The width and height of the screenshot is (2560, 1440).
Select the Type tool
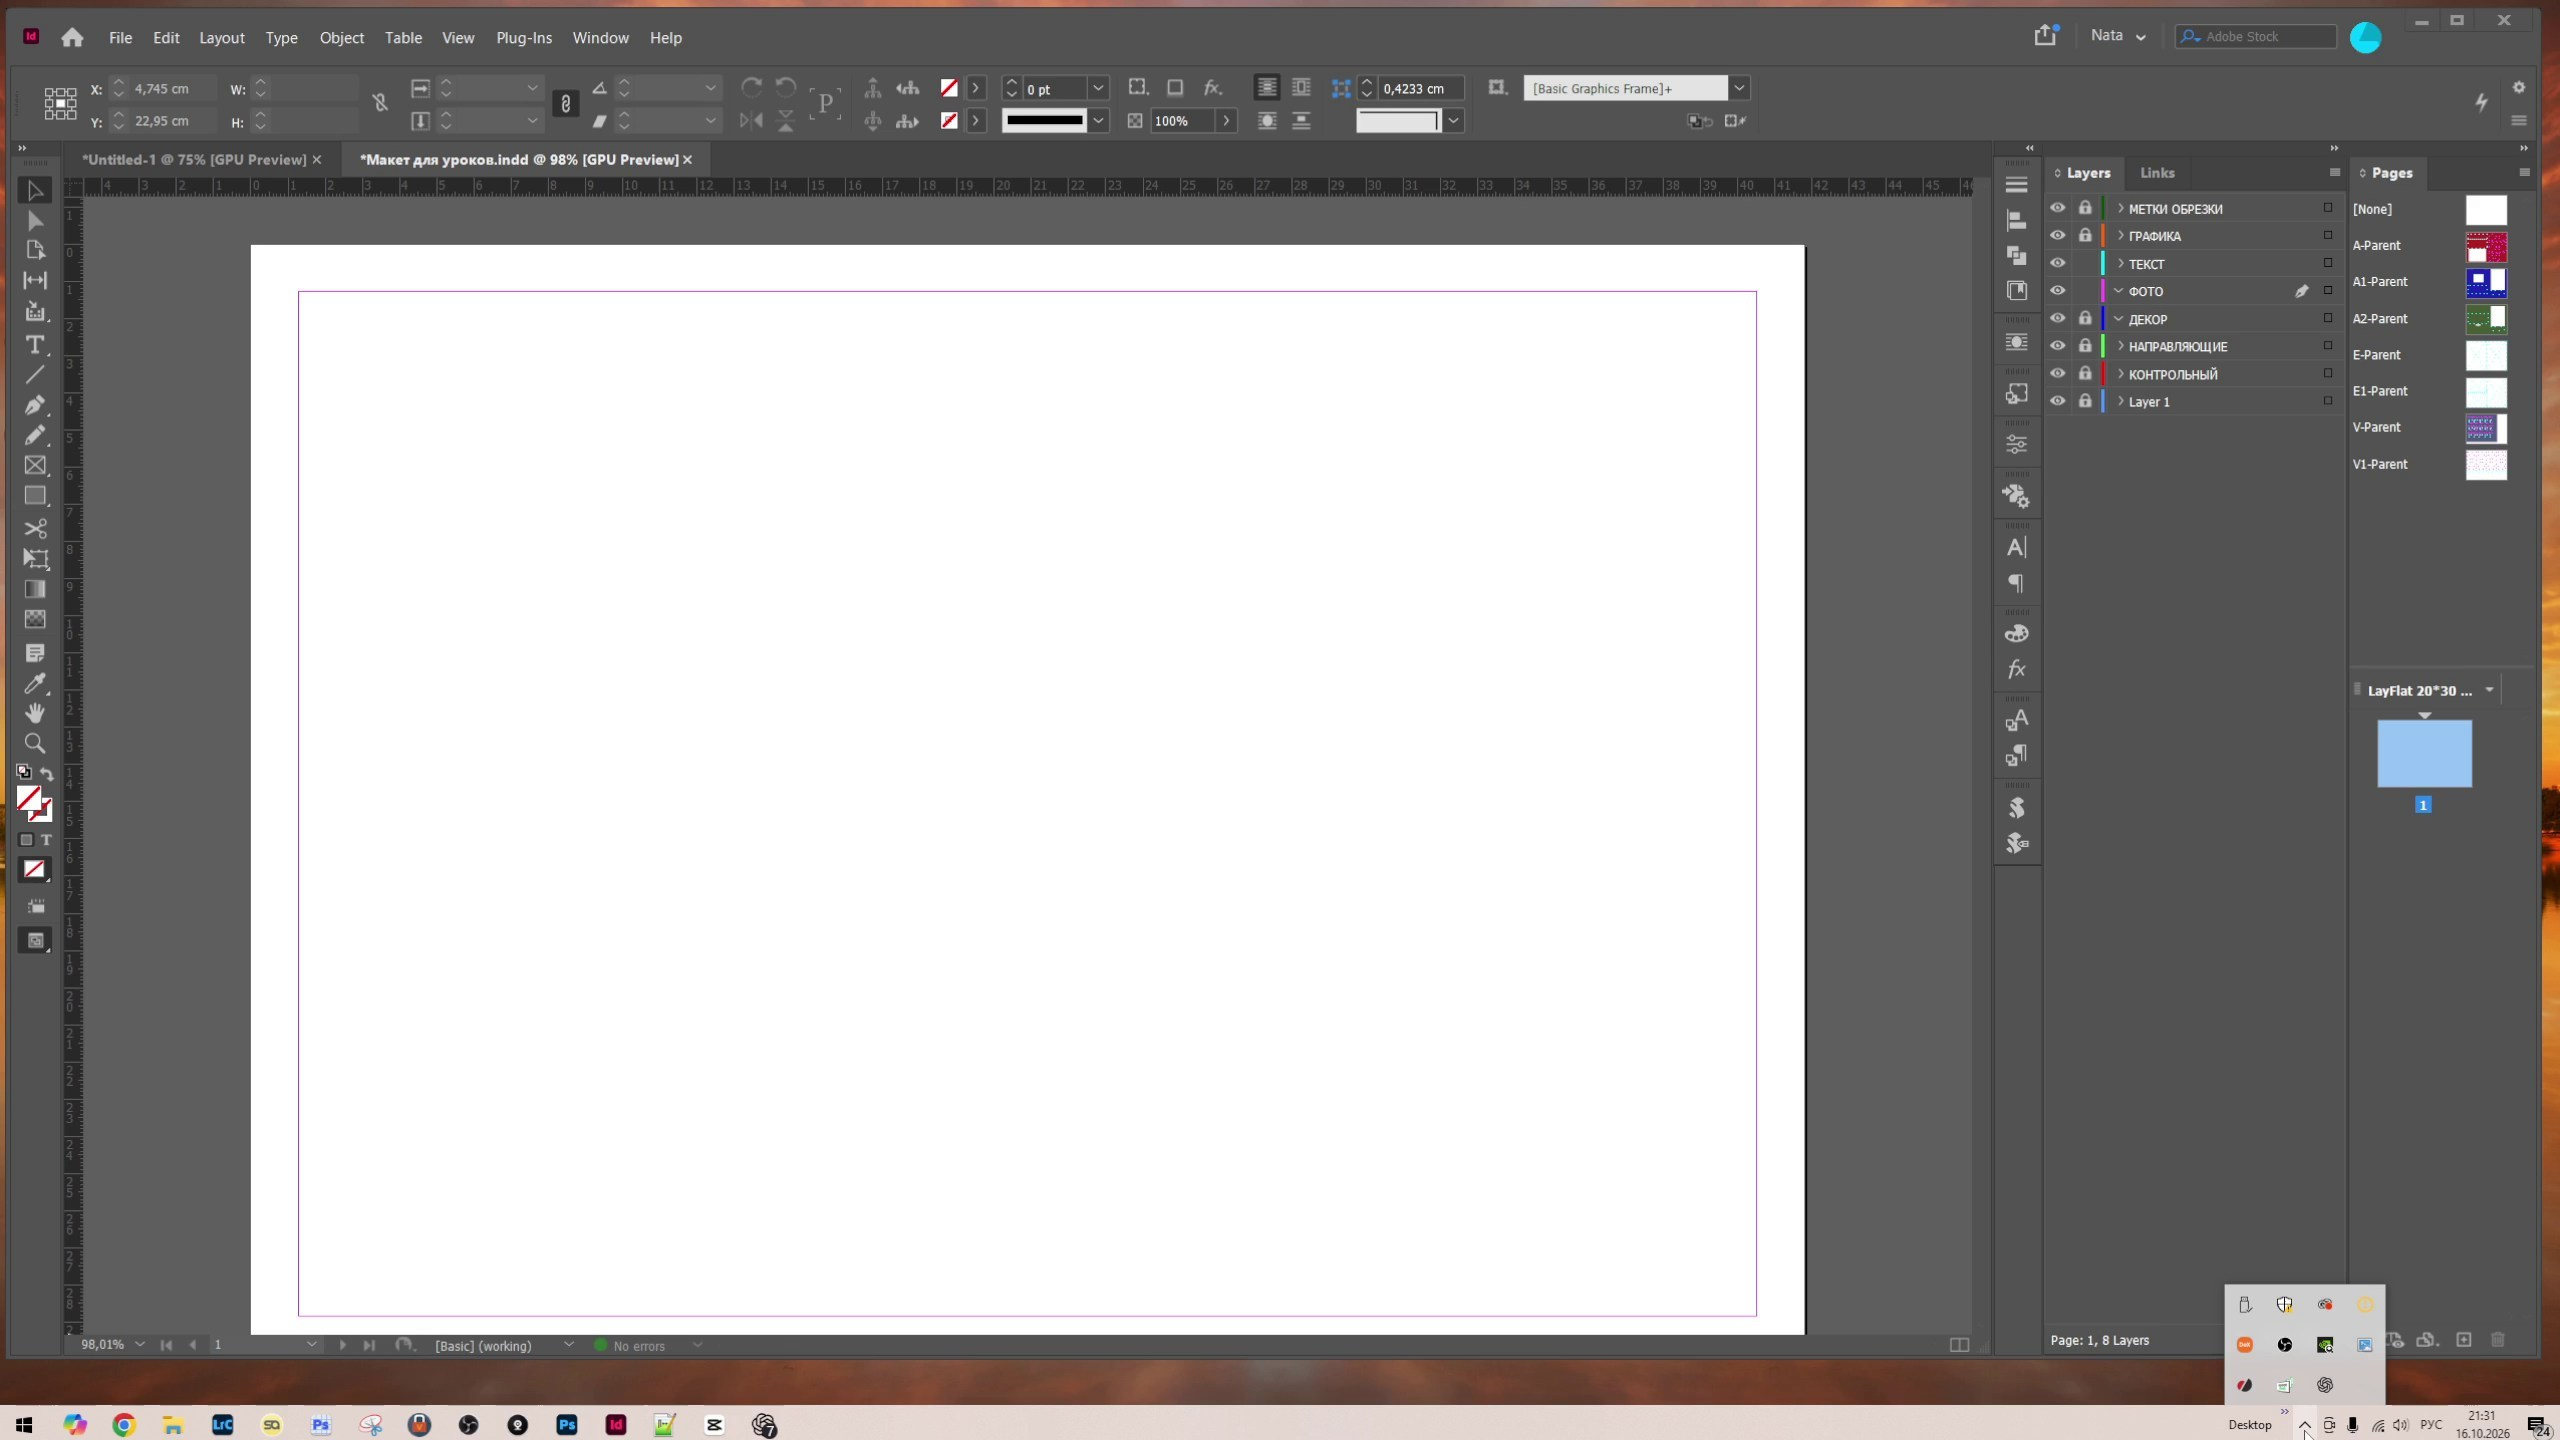pos(35,345)
